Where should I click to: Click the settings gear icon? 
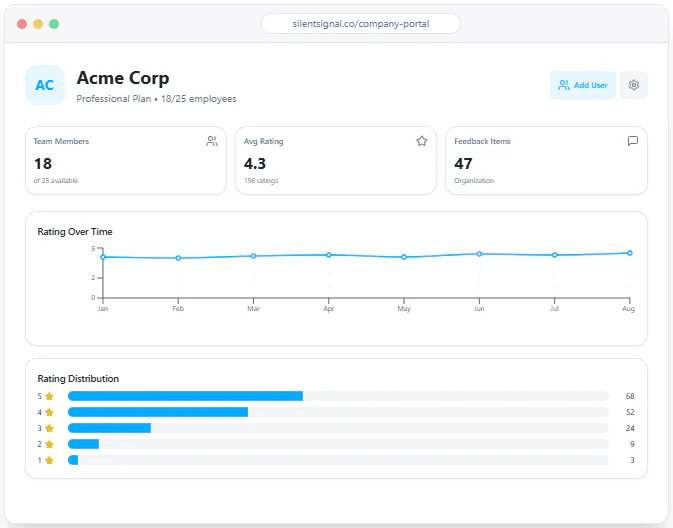click(634, 85)
